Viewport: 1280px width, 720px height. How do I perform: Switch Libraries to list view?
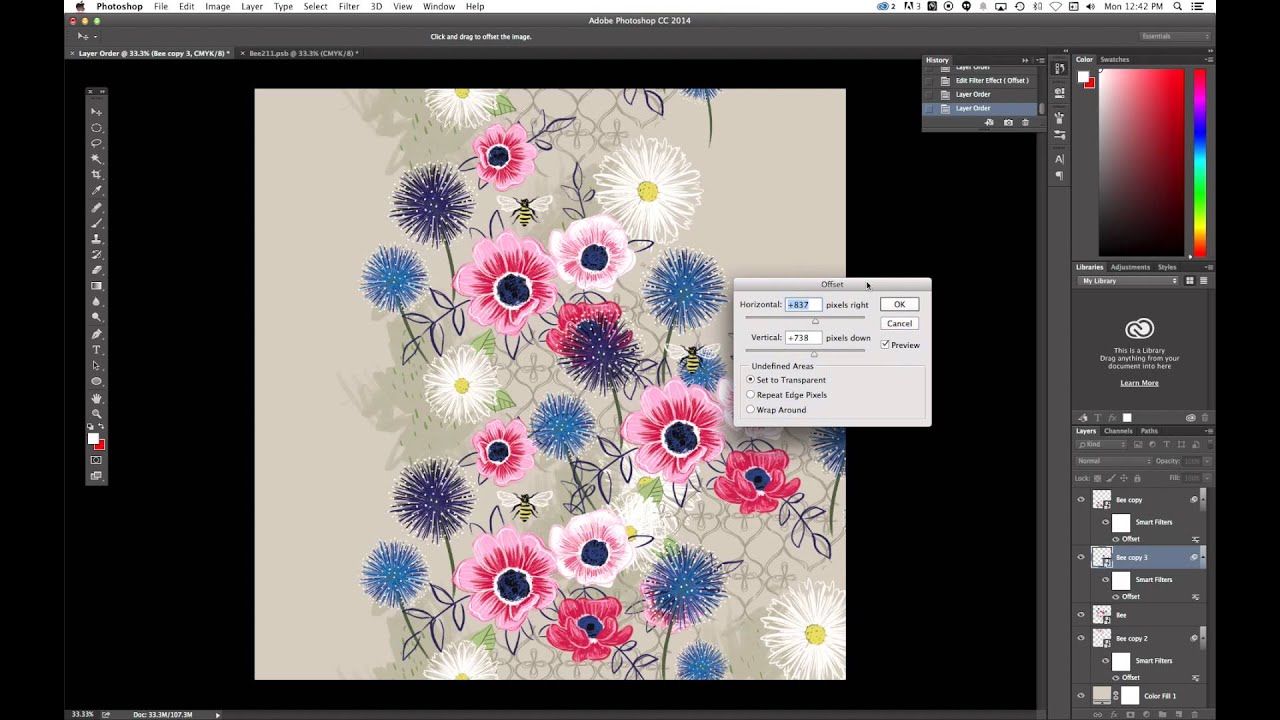(1204, 281)
